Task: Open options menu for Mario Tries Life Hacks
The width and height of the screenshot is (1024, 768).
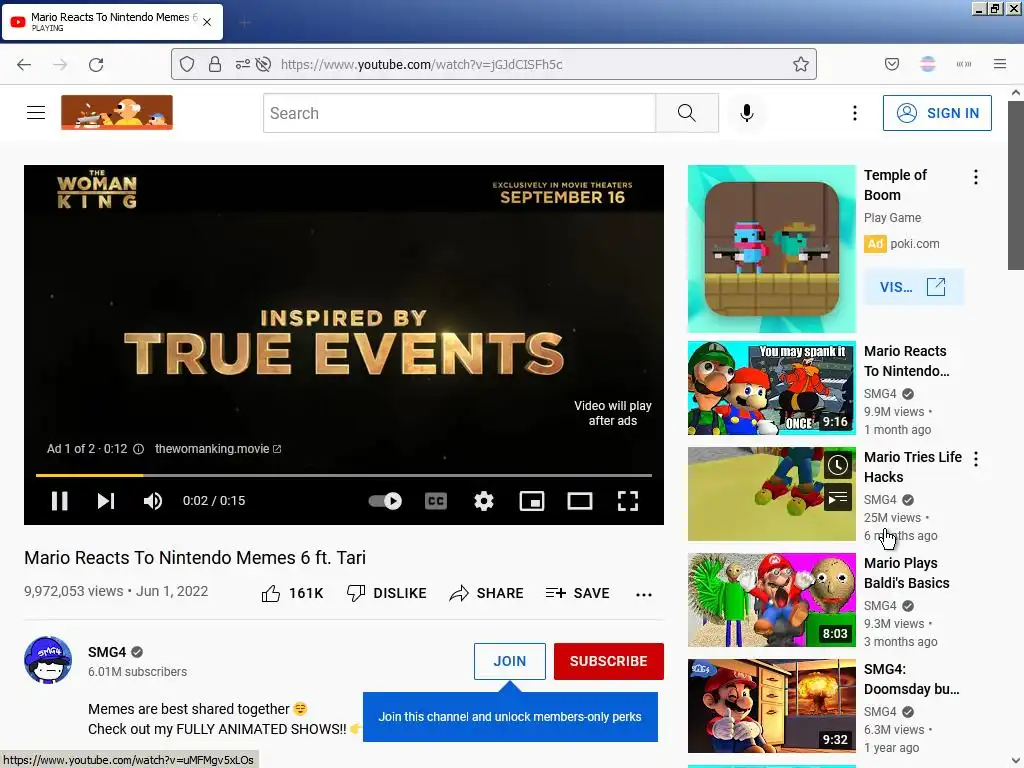Action: point(976,459)
